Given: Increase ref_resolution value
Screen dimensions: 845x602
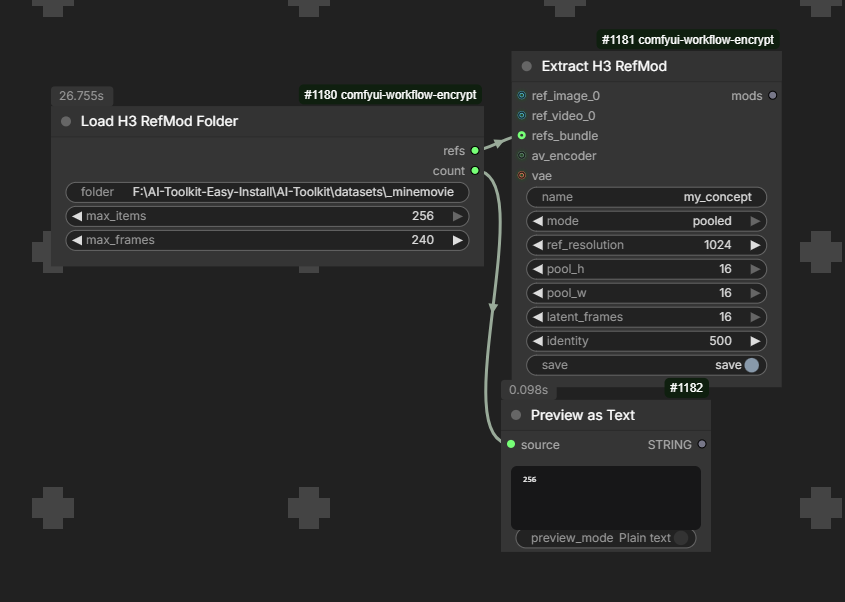Looking at the screenshot, I should pyautogui.click(x=755, y=245).
